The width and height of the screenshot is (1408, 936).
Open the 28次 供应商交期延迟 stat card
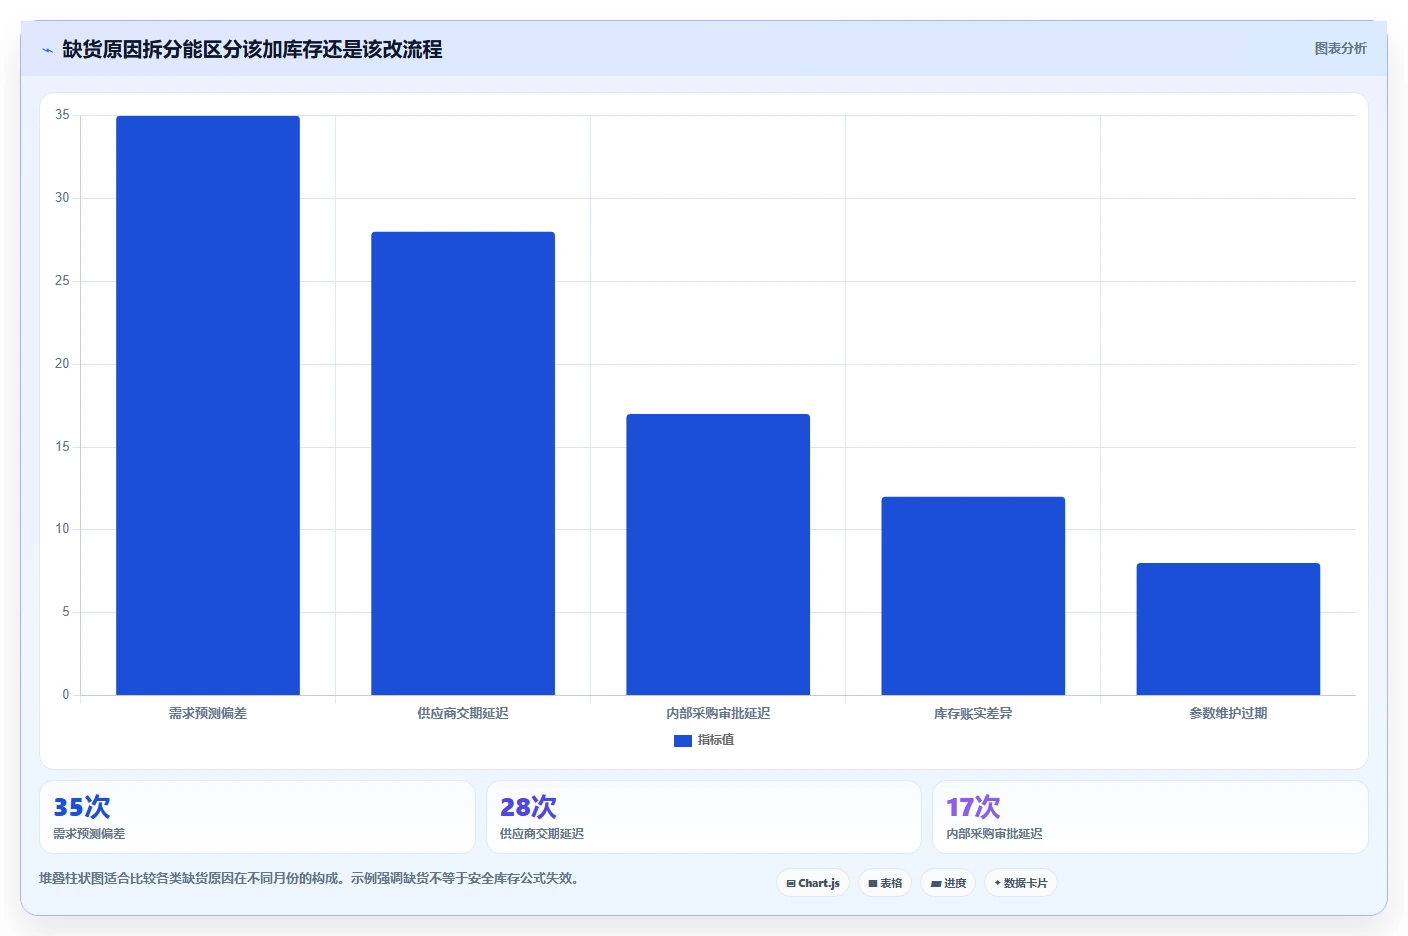pos(704,817)
